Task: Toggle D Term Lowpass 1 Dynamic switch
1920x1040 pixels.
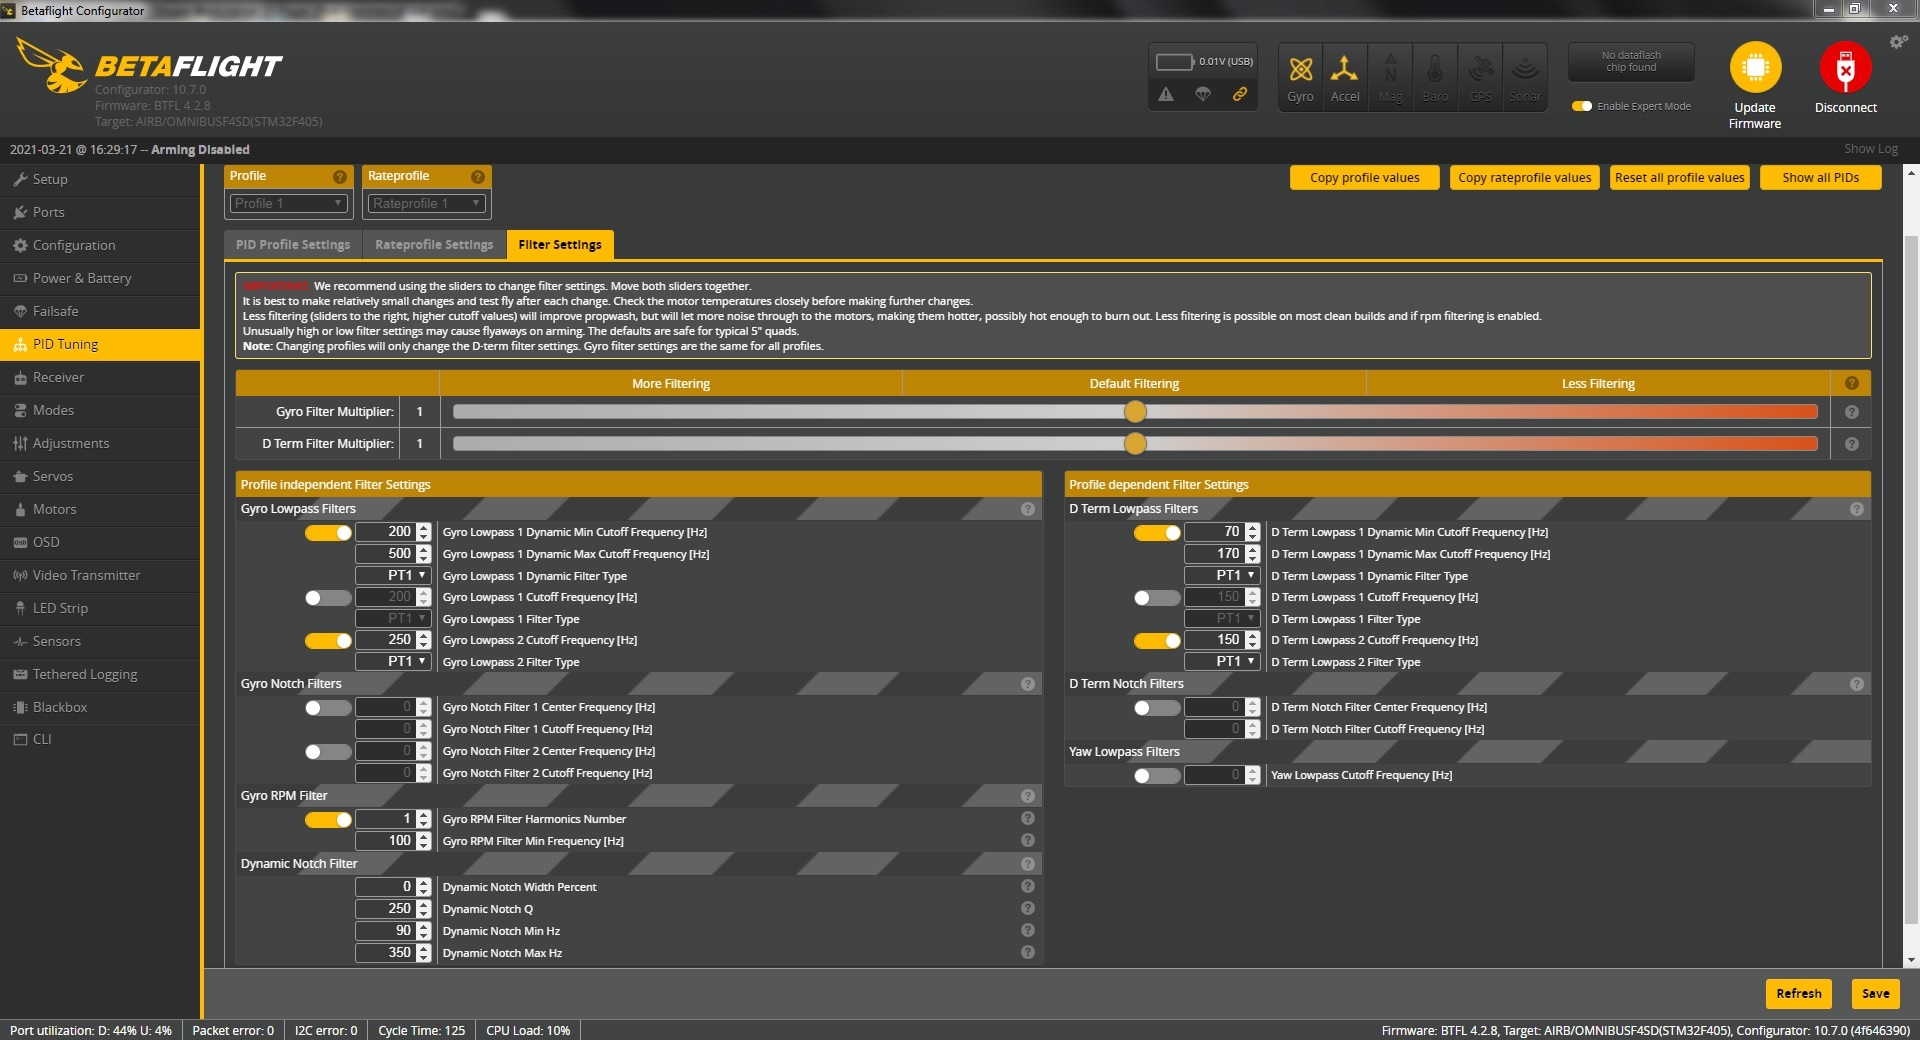Action: [x=1157, y=533]
